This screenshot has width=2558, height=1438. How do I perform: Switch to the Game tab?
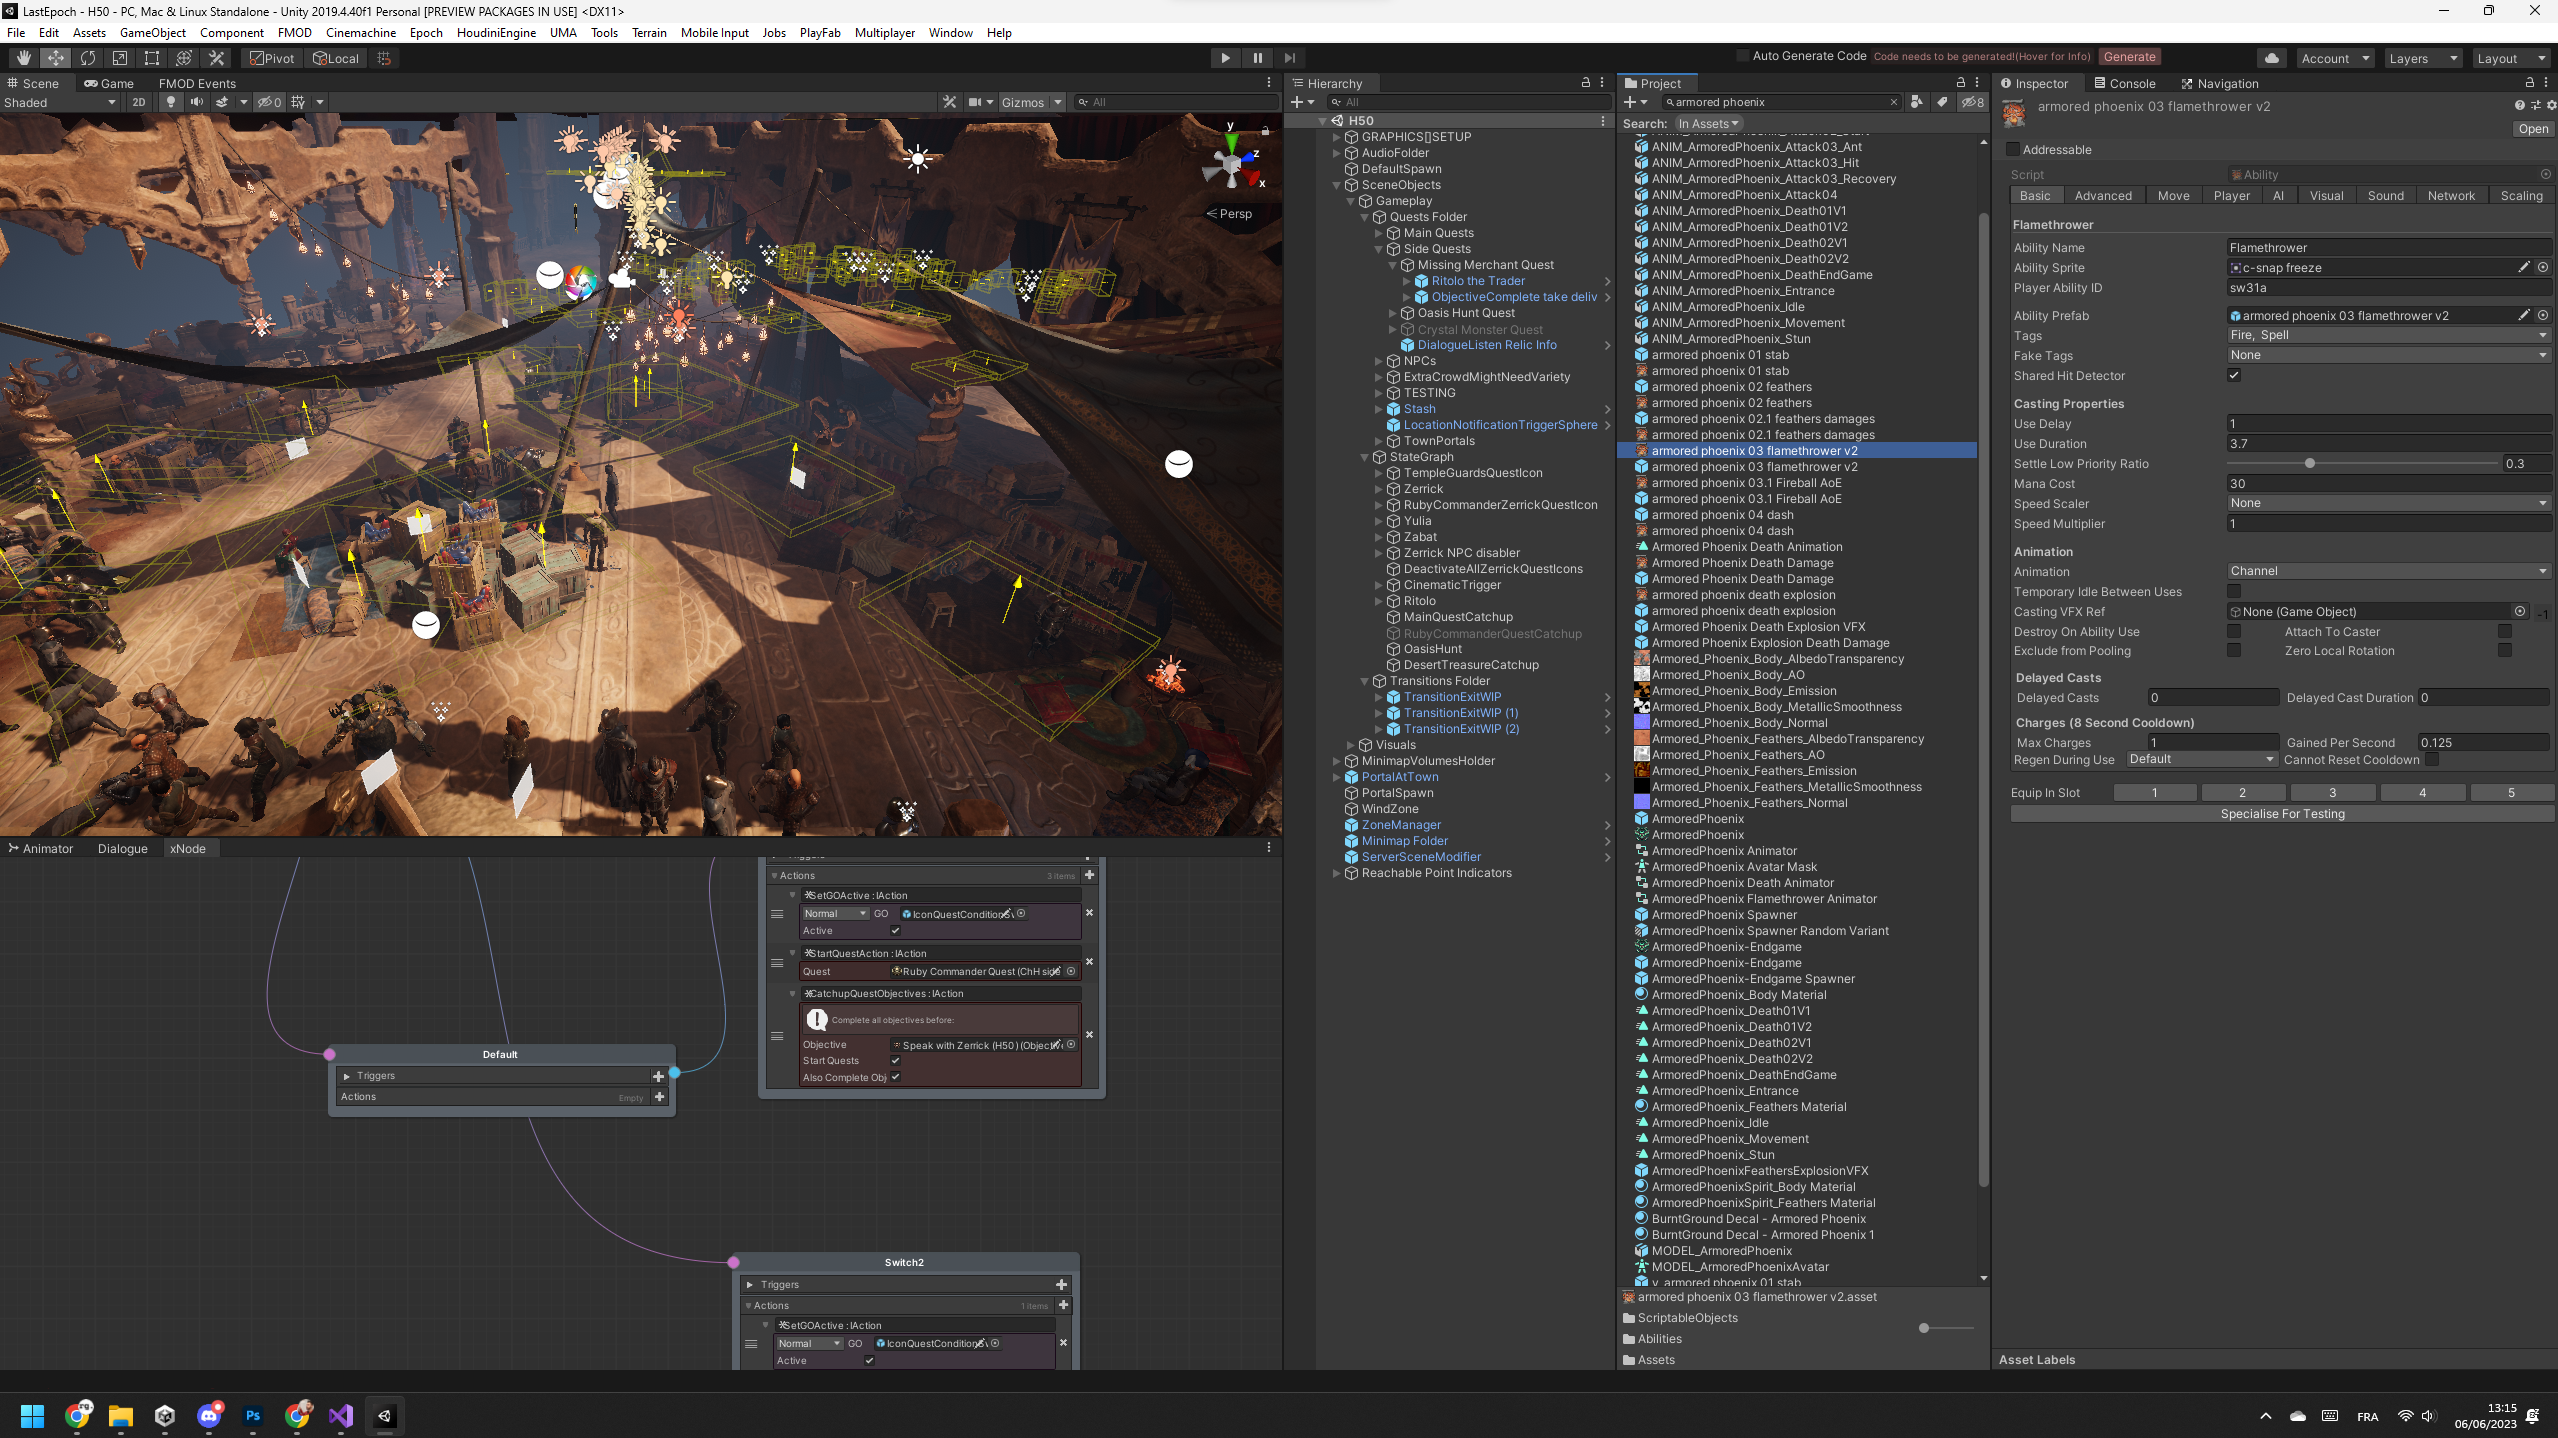(109, 83)
